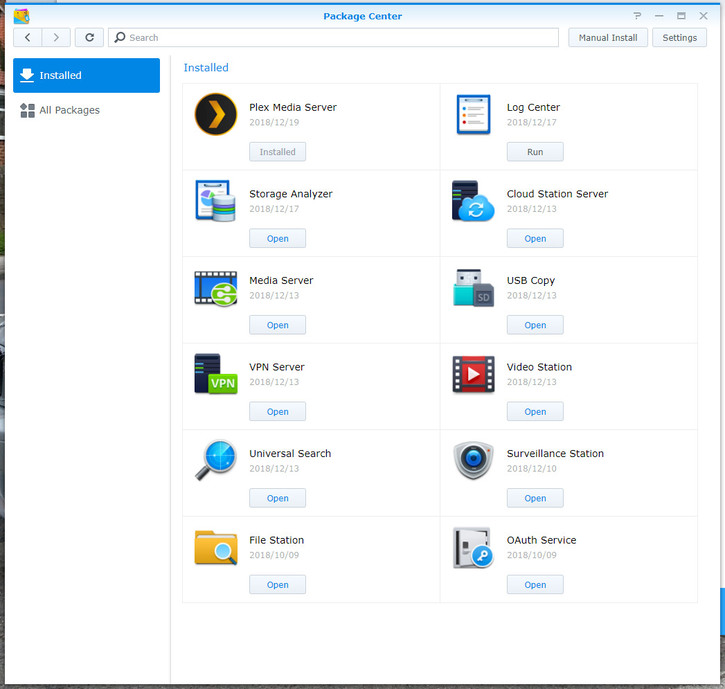Click the Installed button under Plex Media Server
The image size is (725, 689).
coord(277,152)
